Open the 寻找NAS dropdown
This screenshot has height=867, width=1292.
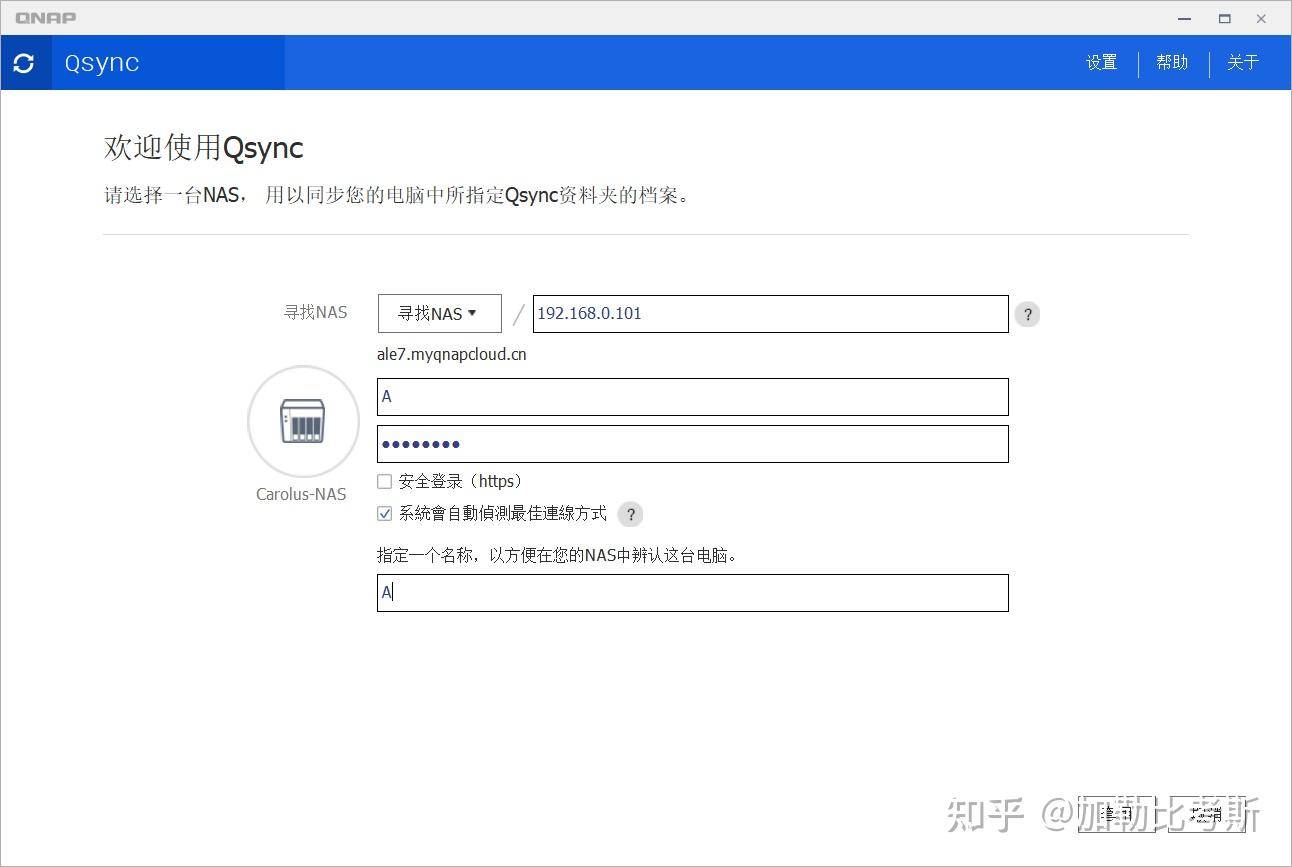coord(439,313)
